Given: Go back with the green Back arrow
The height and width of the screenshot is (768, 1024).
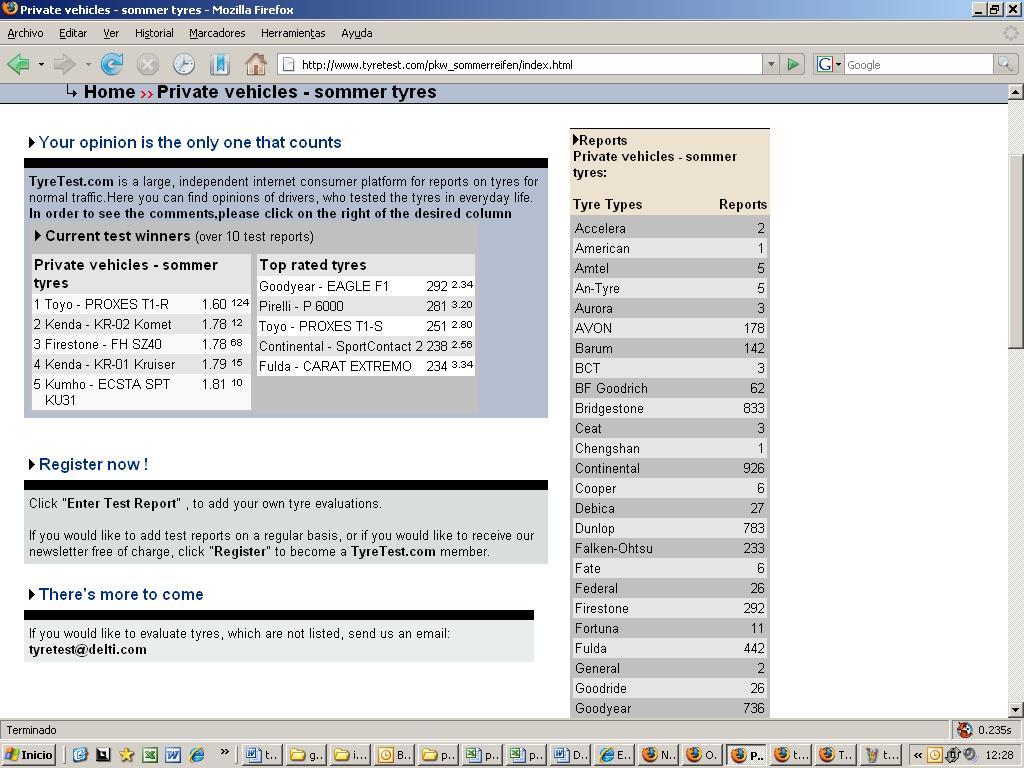Looking at the screenshot, I should (18, 65).
